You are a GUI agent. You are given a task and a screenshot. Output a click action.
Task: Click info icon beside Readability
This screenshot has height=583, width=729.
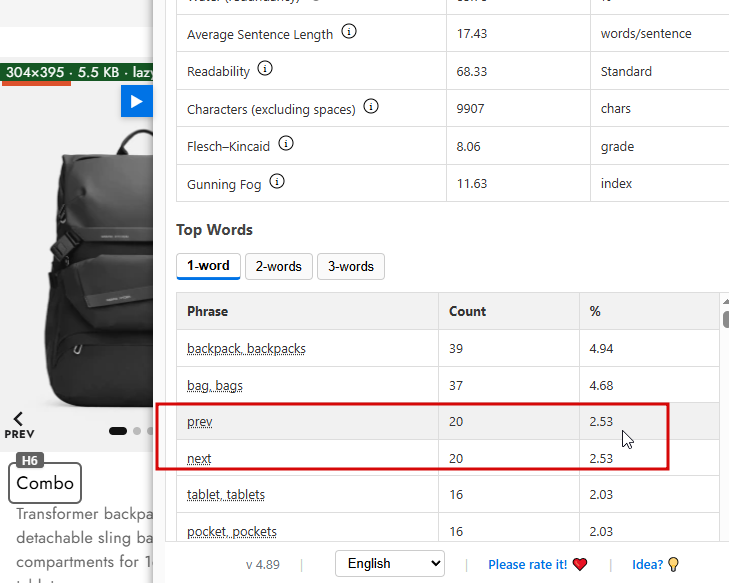pyautogui.click(x=265, y=69)
